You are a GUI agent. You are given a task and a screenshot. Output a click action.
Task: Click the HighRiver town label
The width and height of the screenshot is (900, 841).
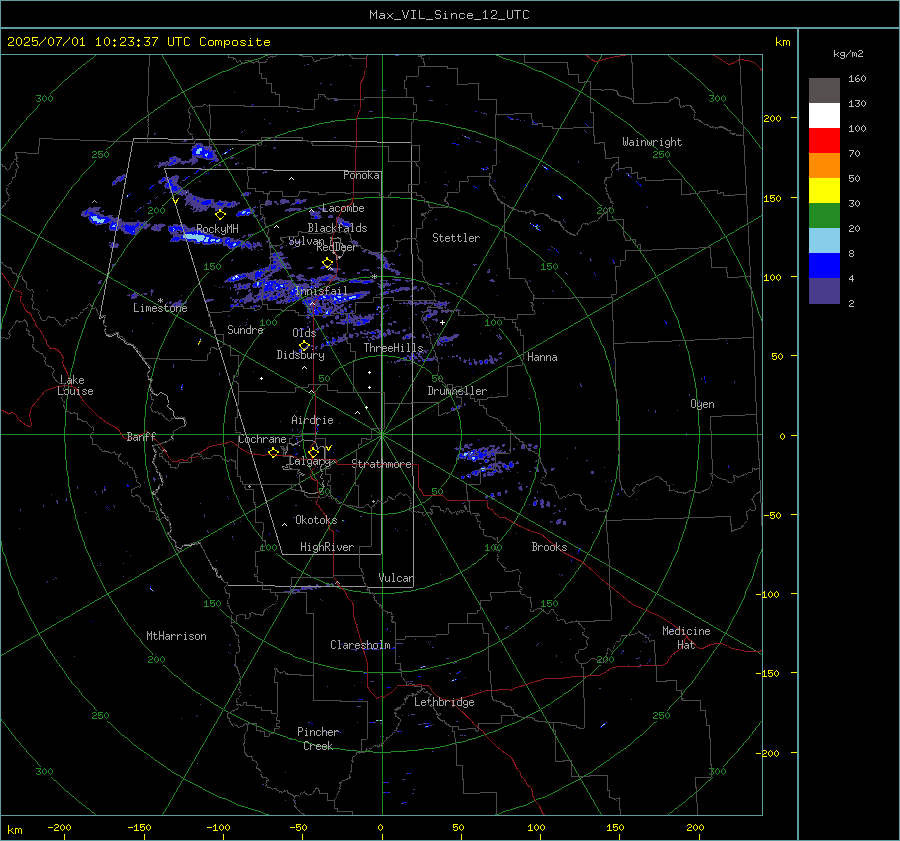coord(327,547)
